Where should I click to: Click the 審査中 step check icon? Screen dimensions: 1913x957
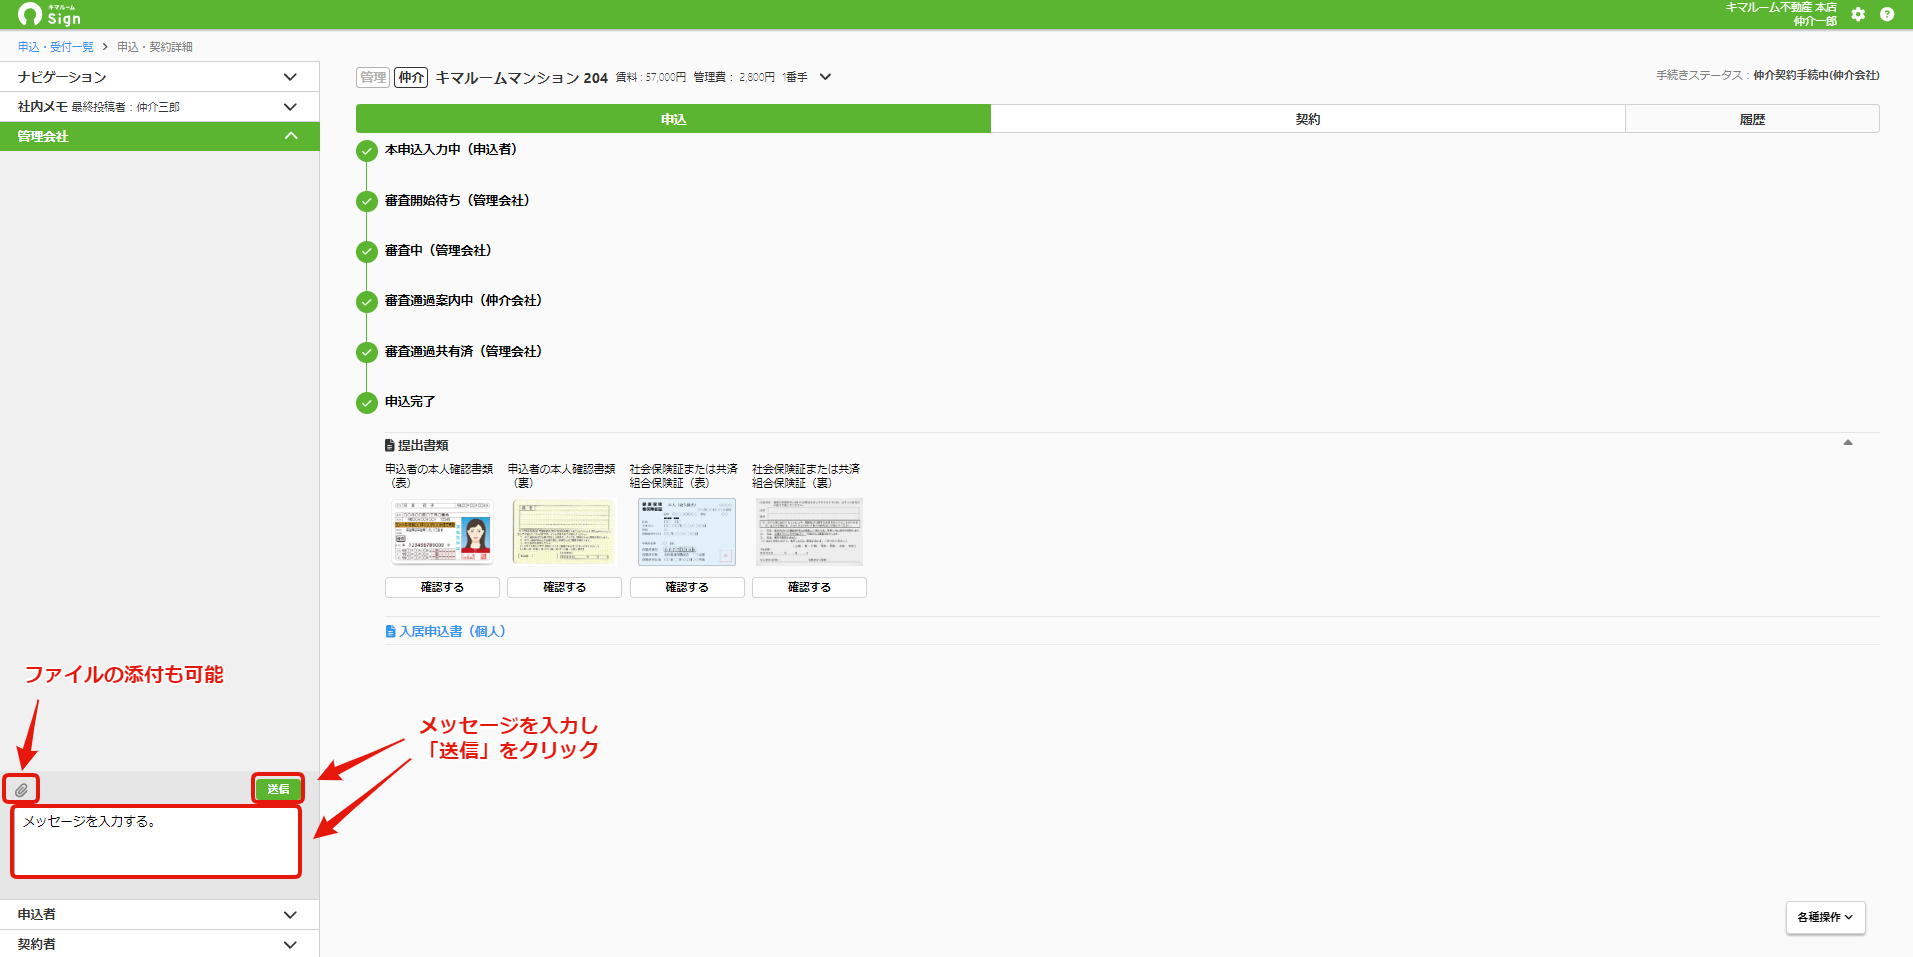point(367,251)
